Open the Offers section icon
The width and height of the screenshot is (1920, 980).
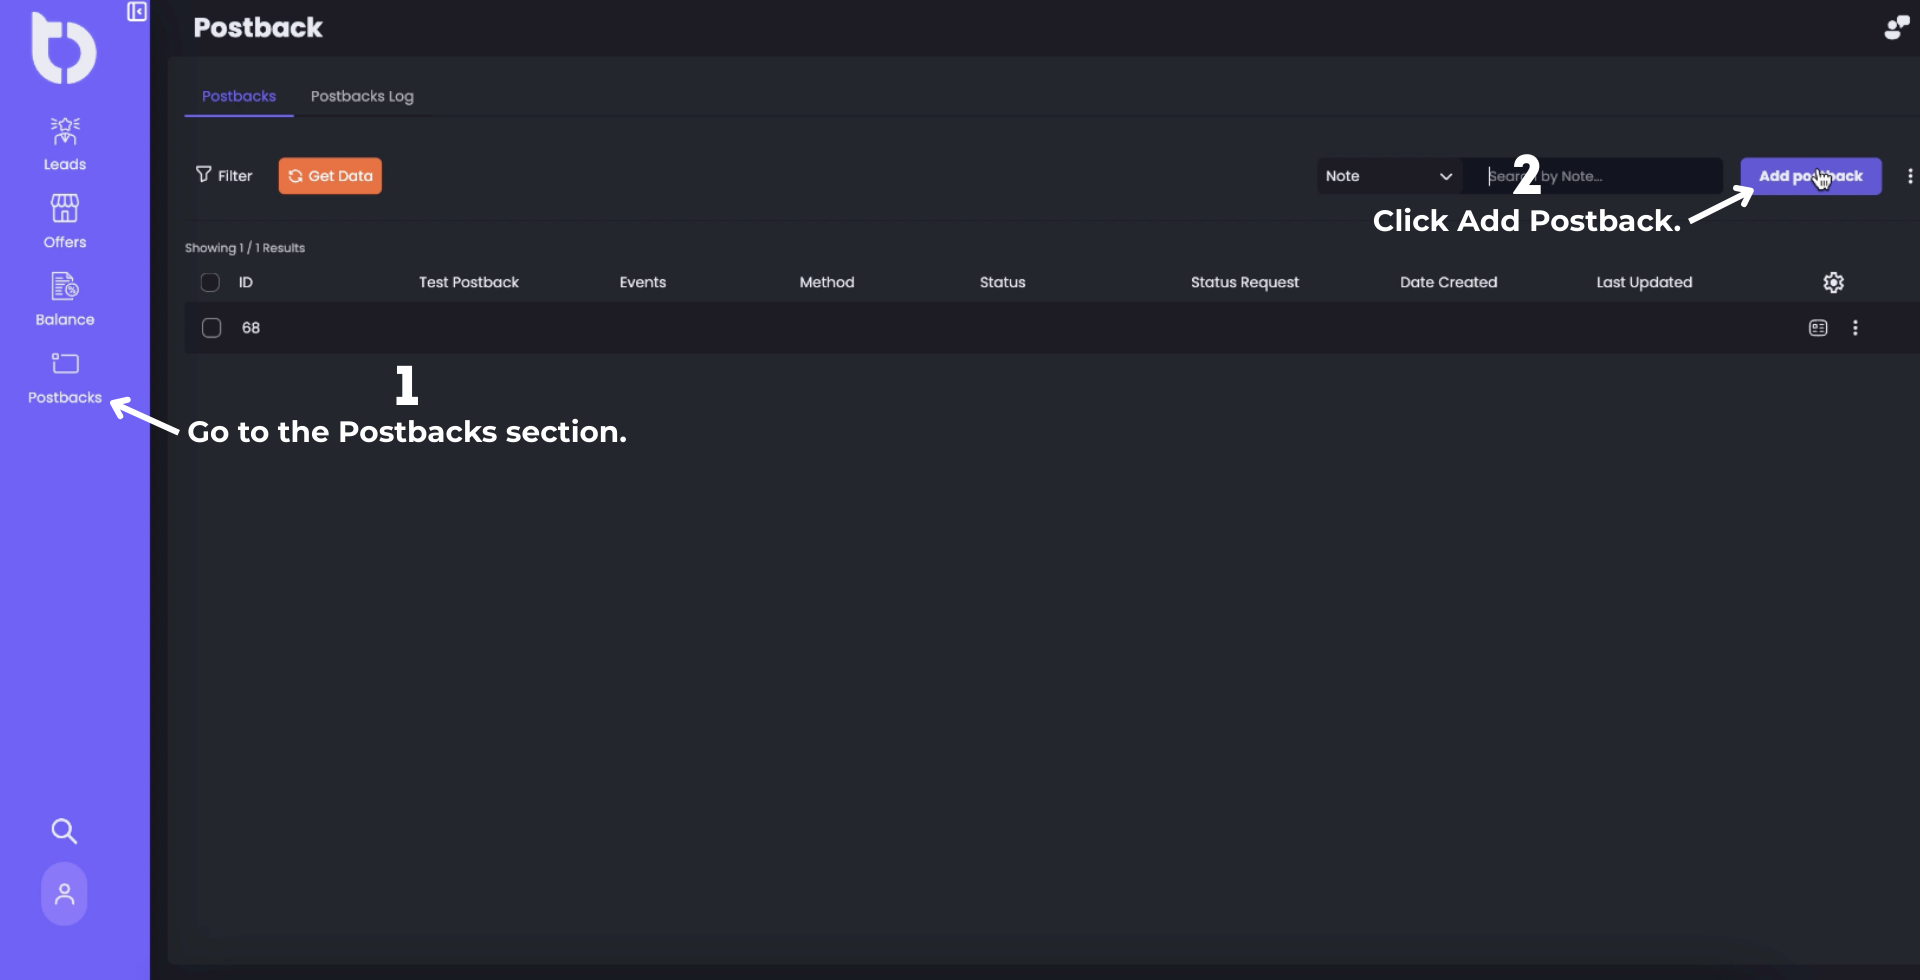pos(65,221)
